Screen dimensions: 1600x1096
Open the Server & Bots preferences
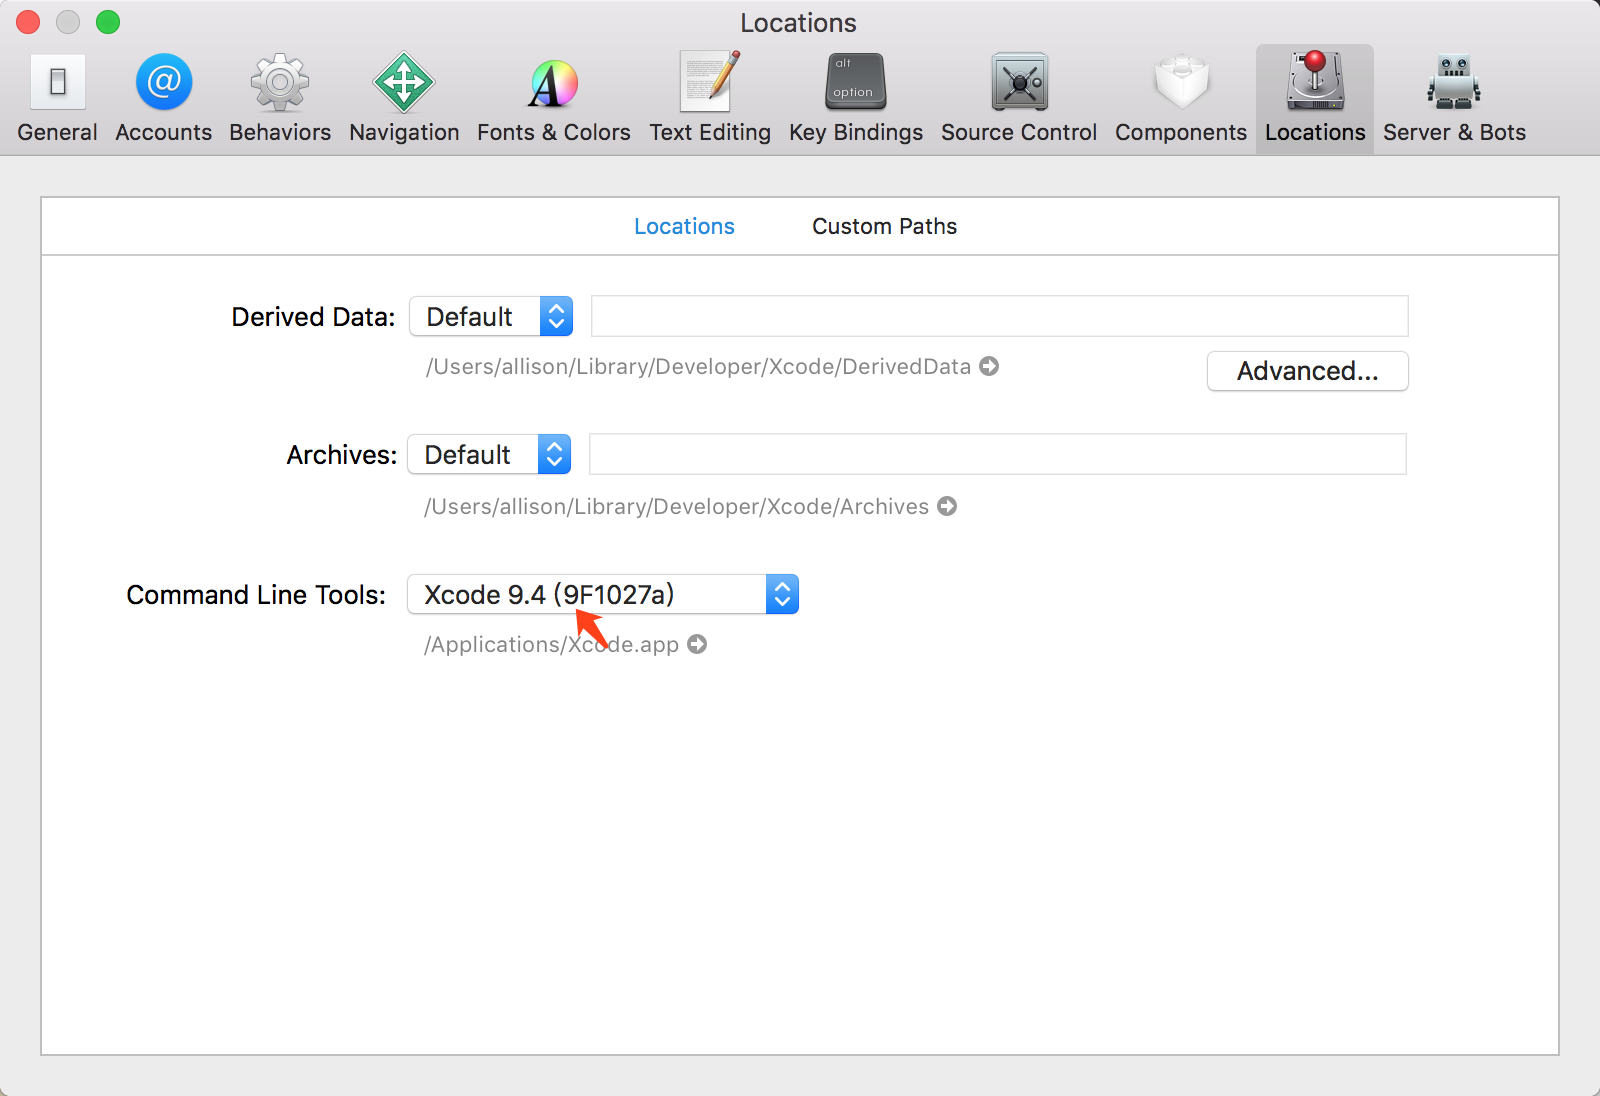[1454, 98]
